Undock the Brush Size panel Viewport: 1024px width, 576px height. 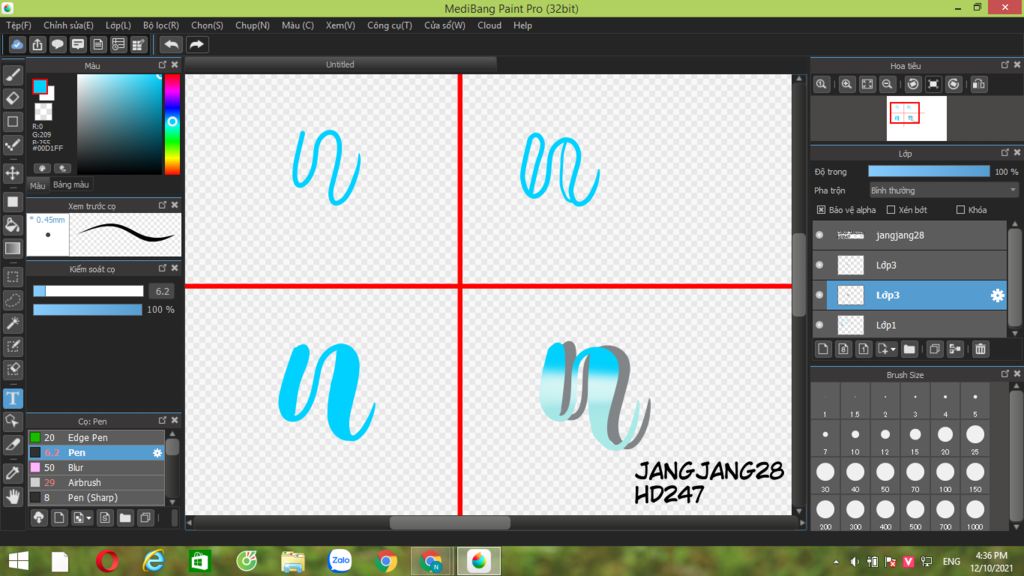coord(1004,374)
